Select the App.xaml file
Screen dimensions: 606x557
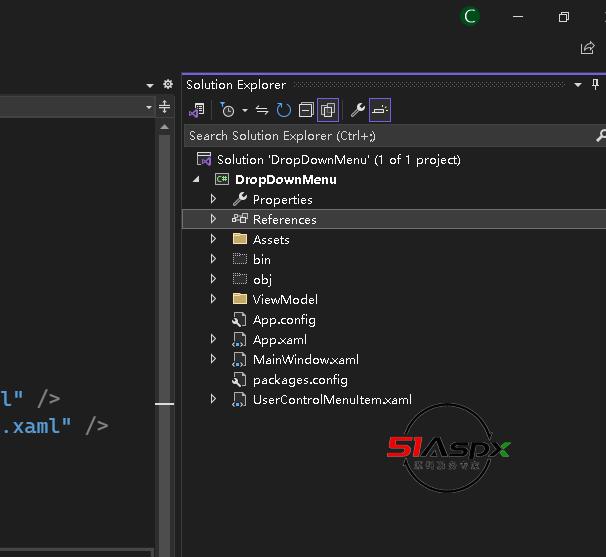pos(280,340)
